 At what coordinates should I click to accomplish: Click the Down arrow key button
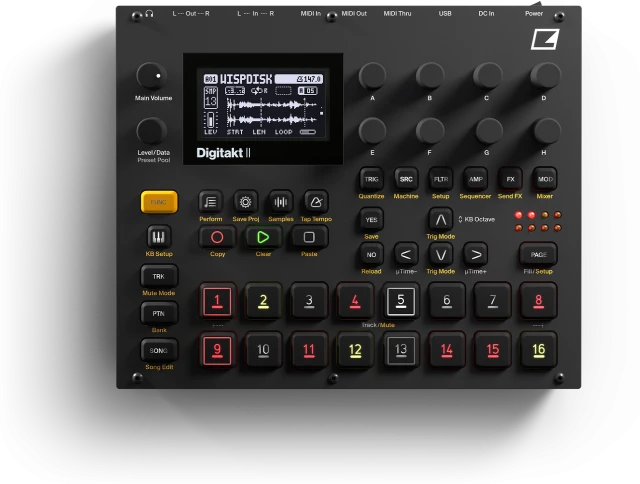[x=441, y=255]
